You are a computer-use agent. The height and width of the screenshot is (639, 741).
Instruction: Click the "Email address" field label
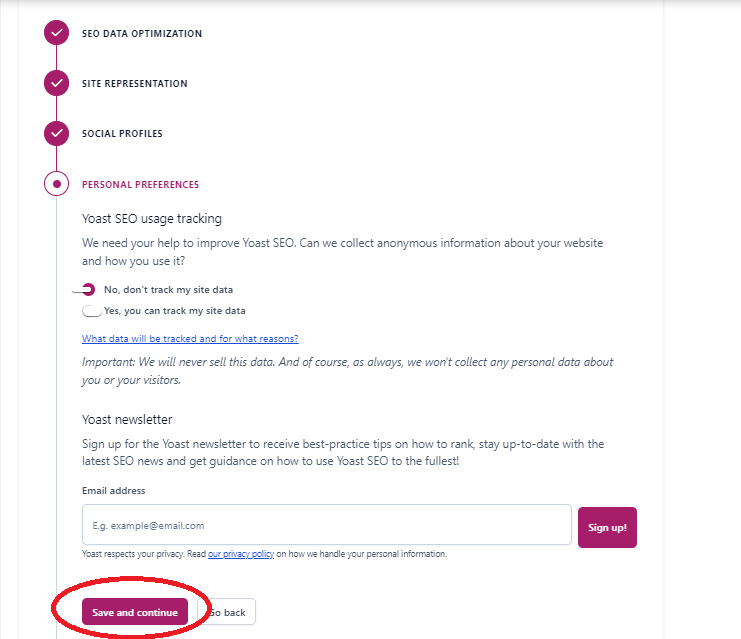pos(113,491)
